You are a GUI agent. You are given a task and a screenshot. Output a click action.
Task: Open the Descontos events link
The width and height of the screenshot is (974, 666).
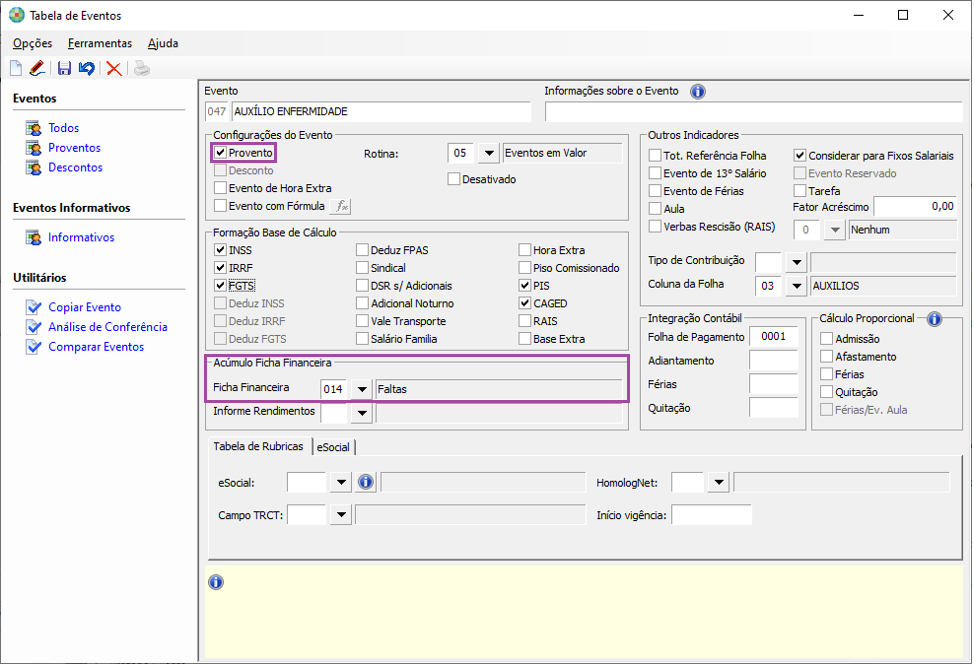75,168
